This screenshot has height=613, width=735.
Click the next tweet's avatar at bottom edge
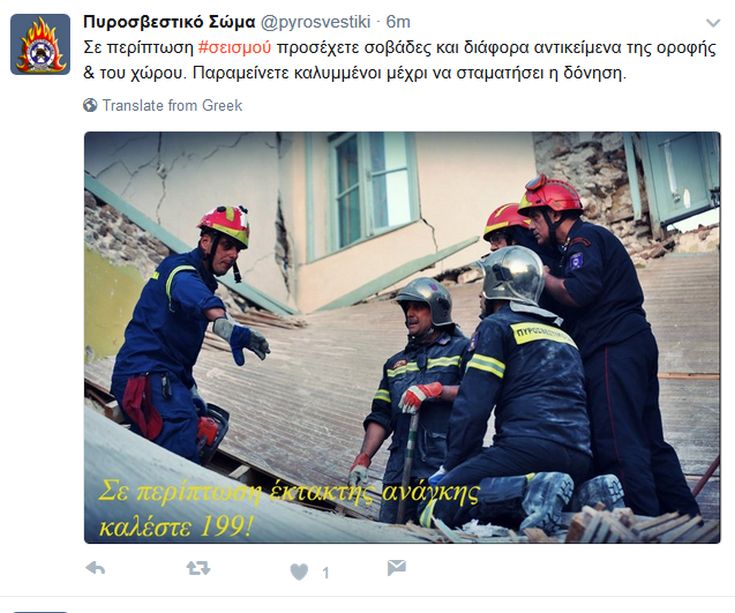coord(40,611)
